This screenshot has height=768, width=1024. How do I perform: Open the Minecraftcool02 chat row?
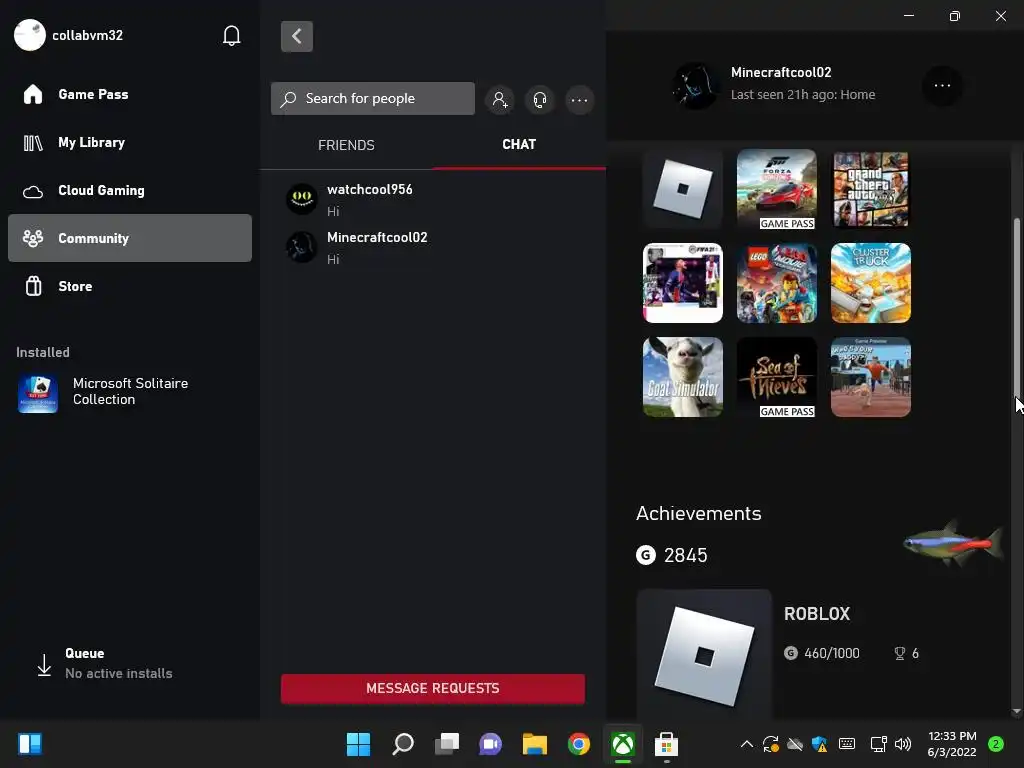coord(433,248)
